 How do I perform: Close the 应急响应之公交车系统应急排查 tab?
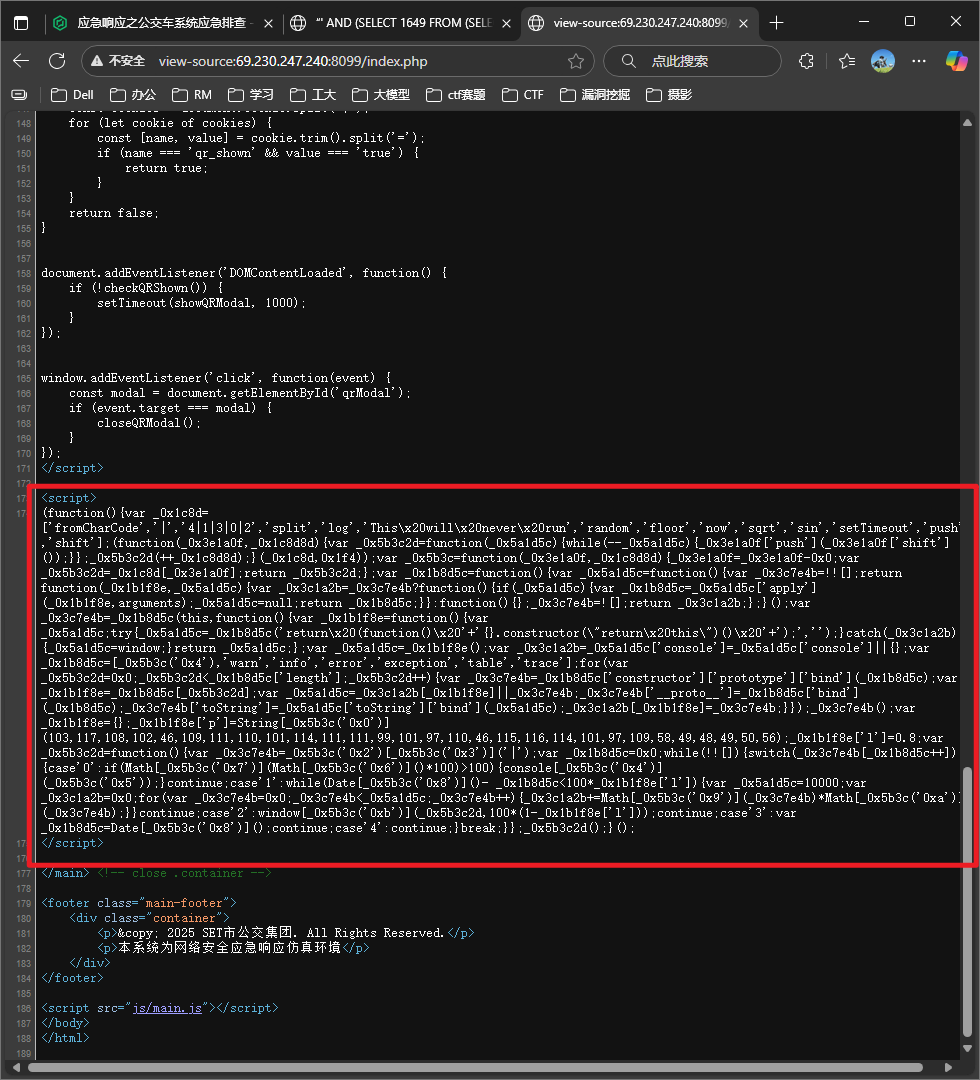point(268,23)
